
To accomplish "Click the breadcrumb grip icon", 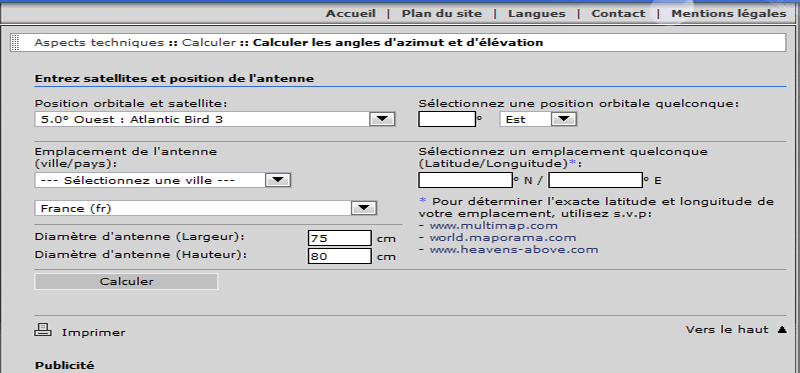I will pos(15,43).
